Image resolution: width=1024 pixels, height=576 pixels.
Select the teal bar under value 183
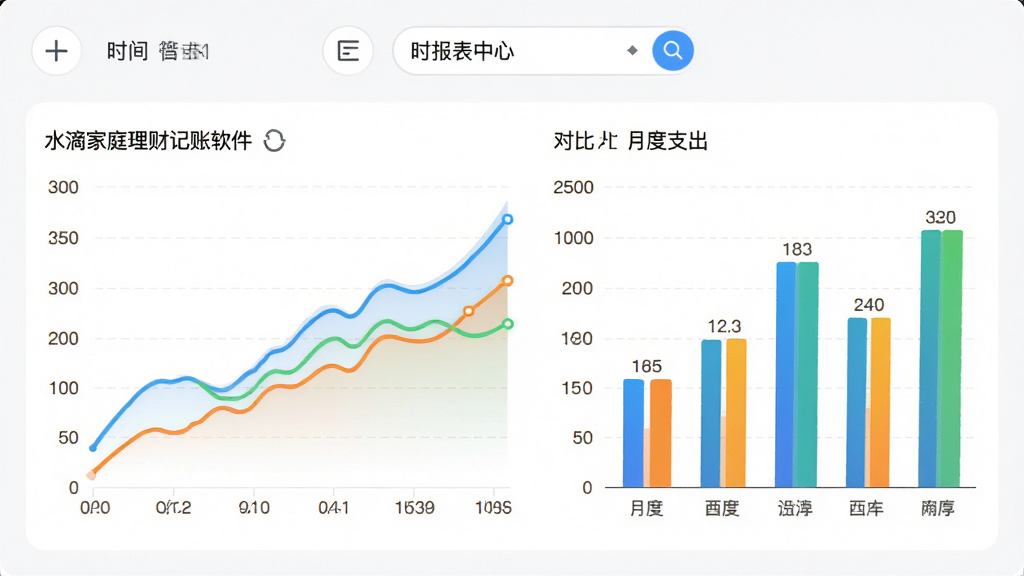pos(808,375)
